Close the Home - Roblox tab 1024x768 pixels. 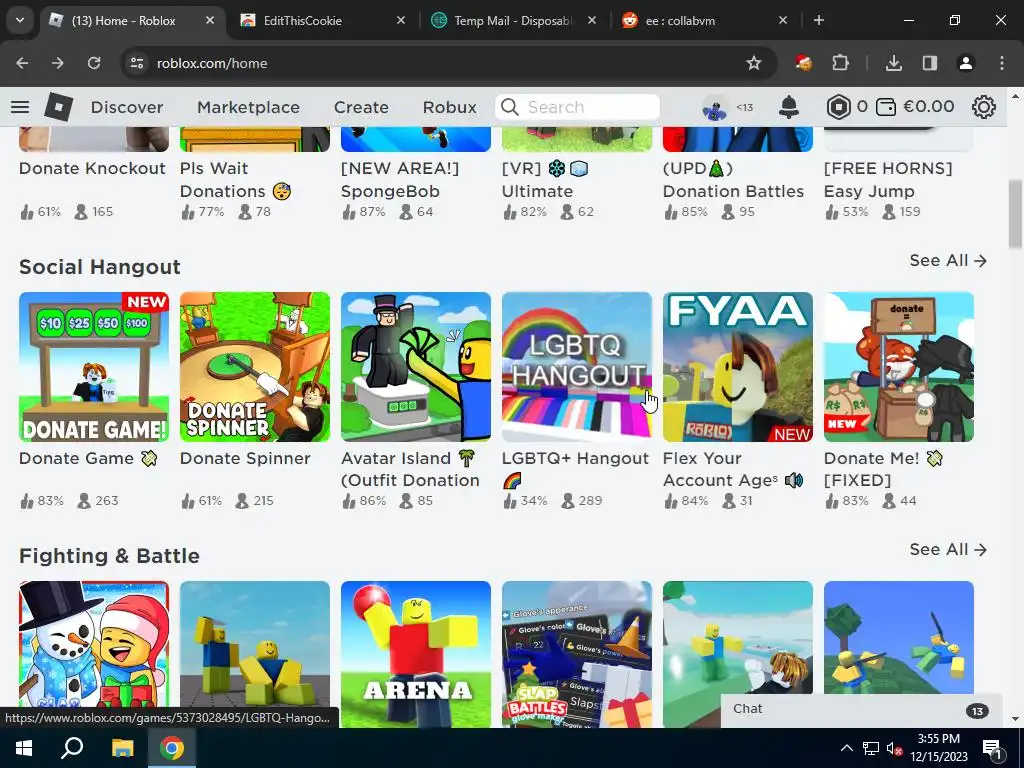[x=210, y=20]
